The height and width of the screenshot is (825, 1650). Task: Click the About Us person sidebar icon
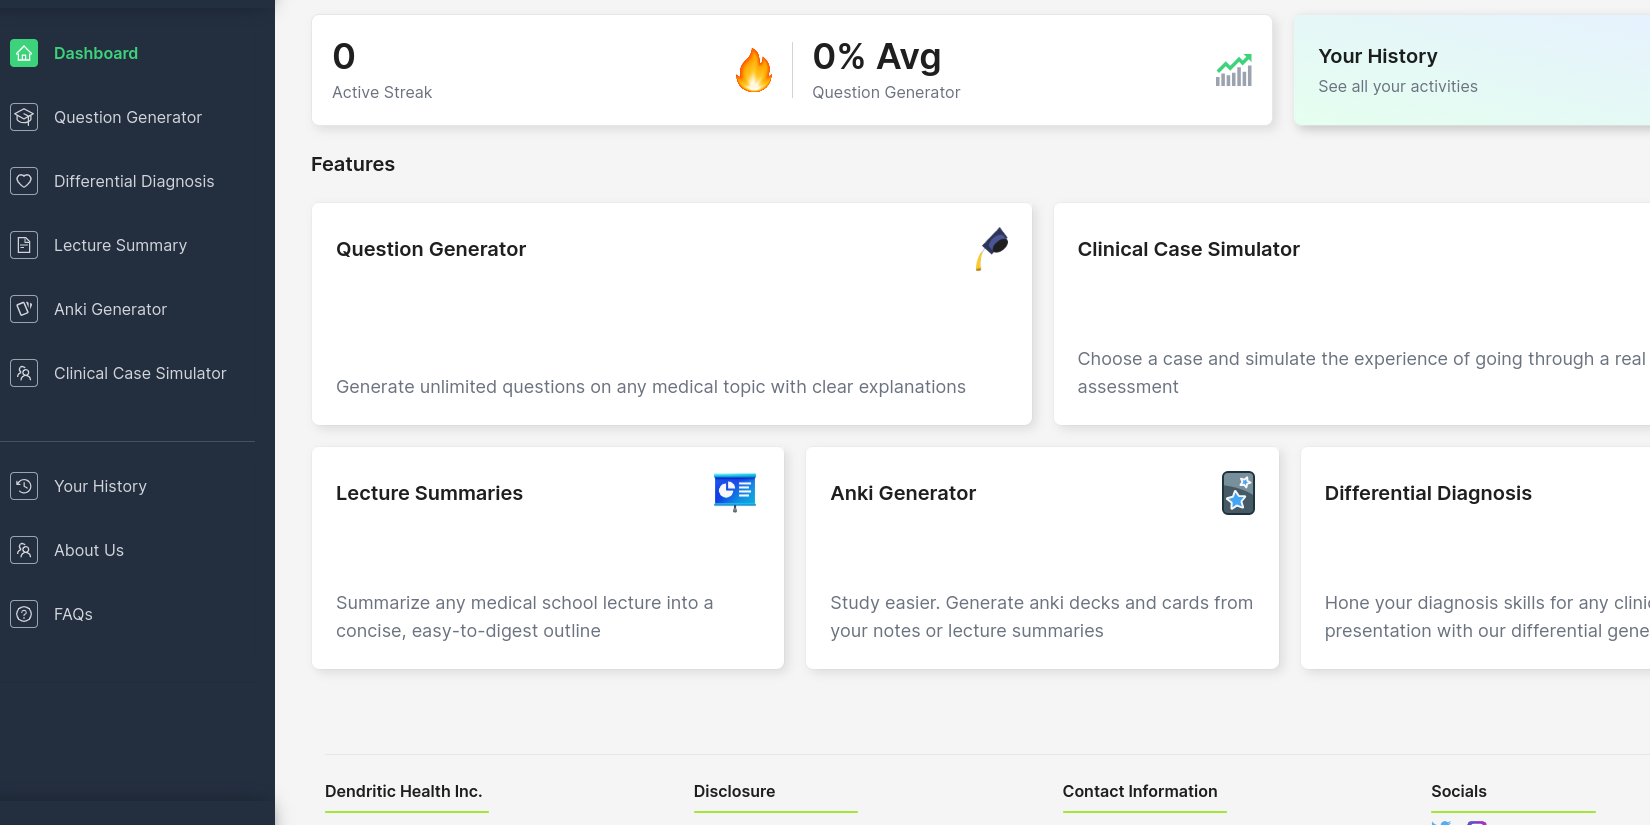(x=24, y=550)
